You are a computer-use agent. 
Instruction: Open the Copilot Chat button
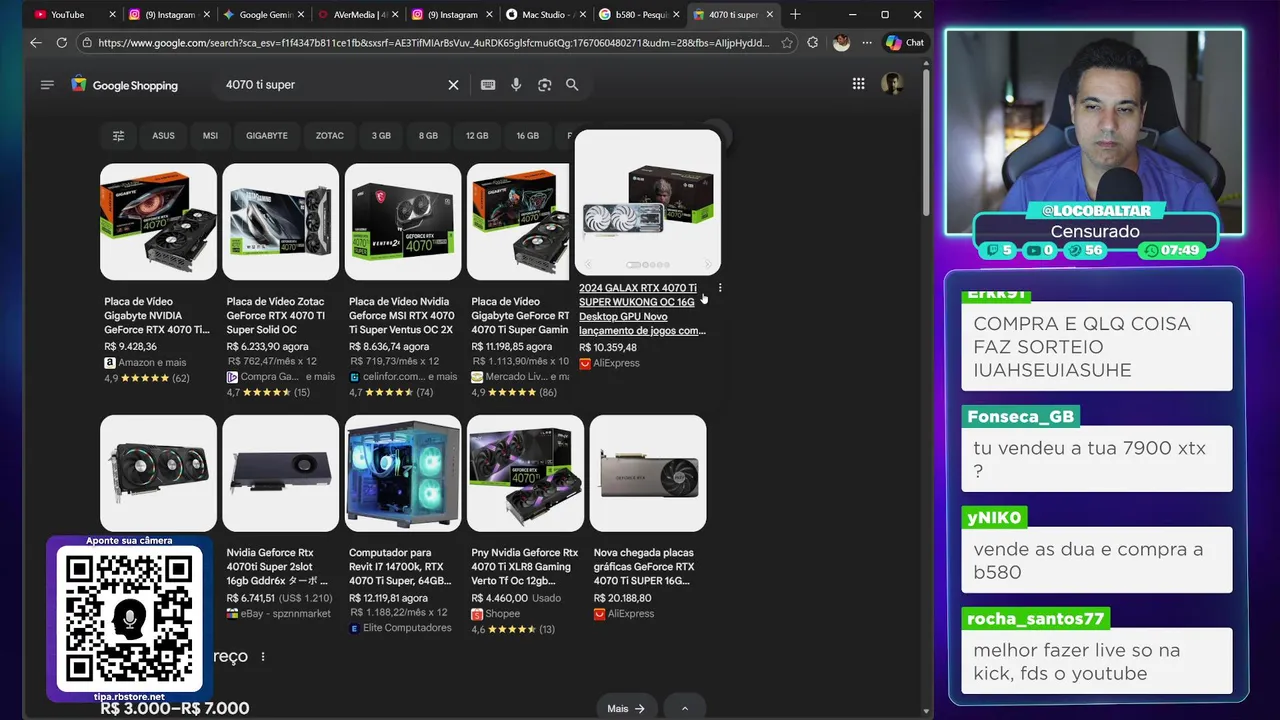pos(904,43)
